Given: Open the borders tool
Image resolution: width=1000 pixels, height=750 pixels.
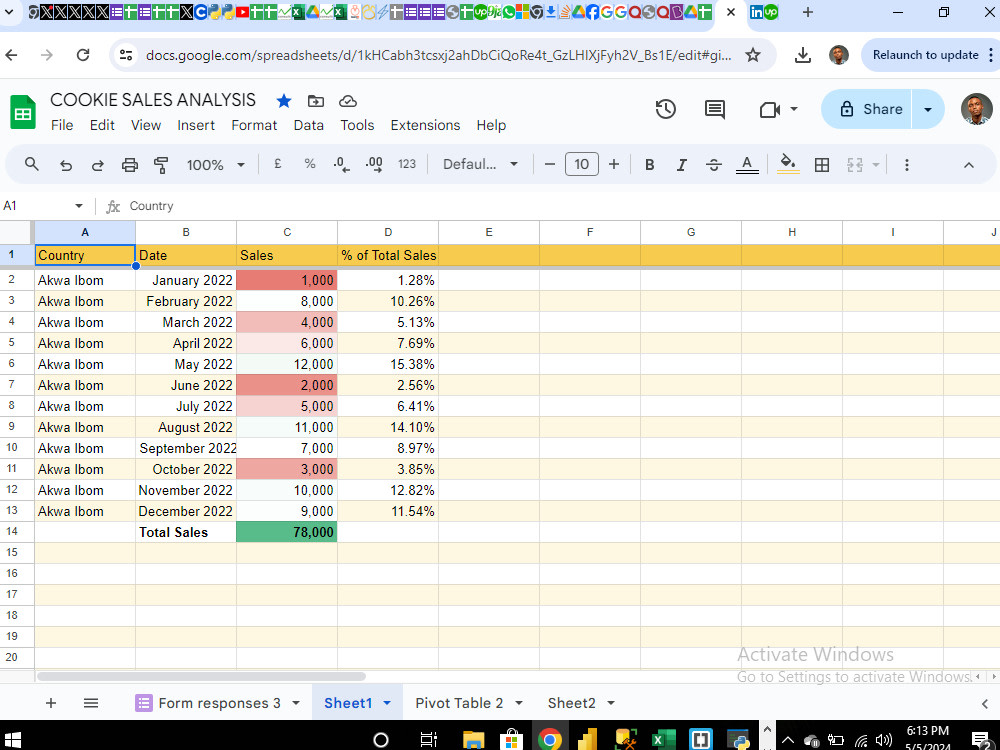Looking at the screenshot, I should 822,165.
